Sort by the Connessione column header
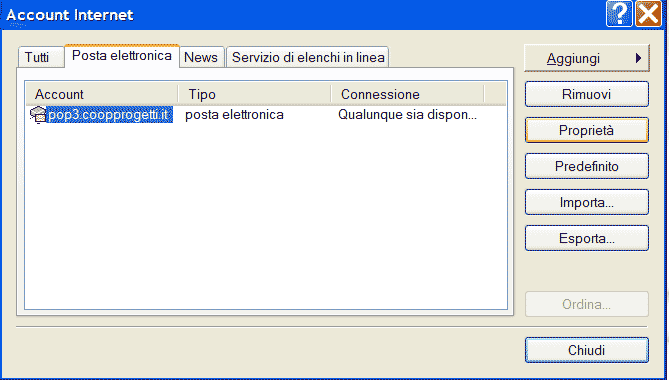This screenshot has height=380, width=669. point(408,94)
